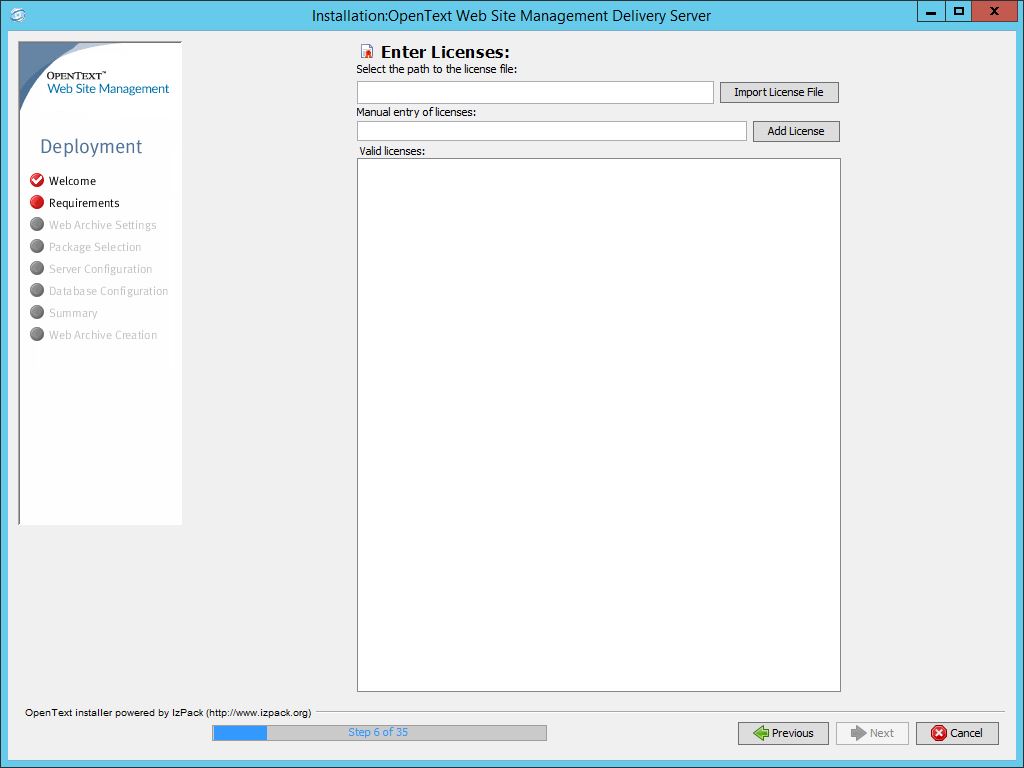
Task: Click the checked Welcome step icon
Action: [37, 180]
